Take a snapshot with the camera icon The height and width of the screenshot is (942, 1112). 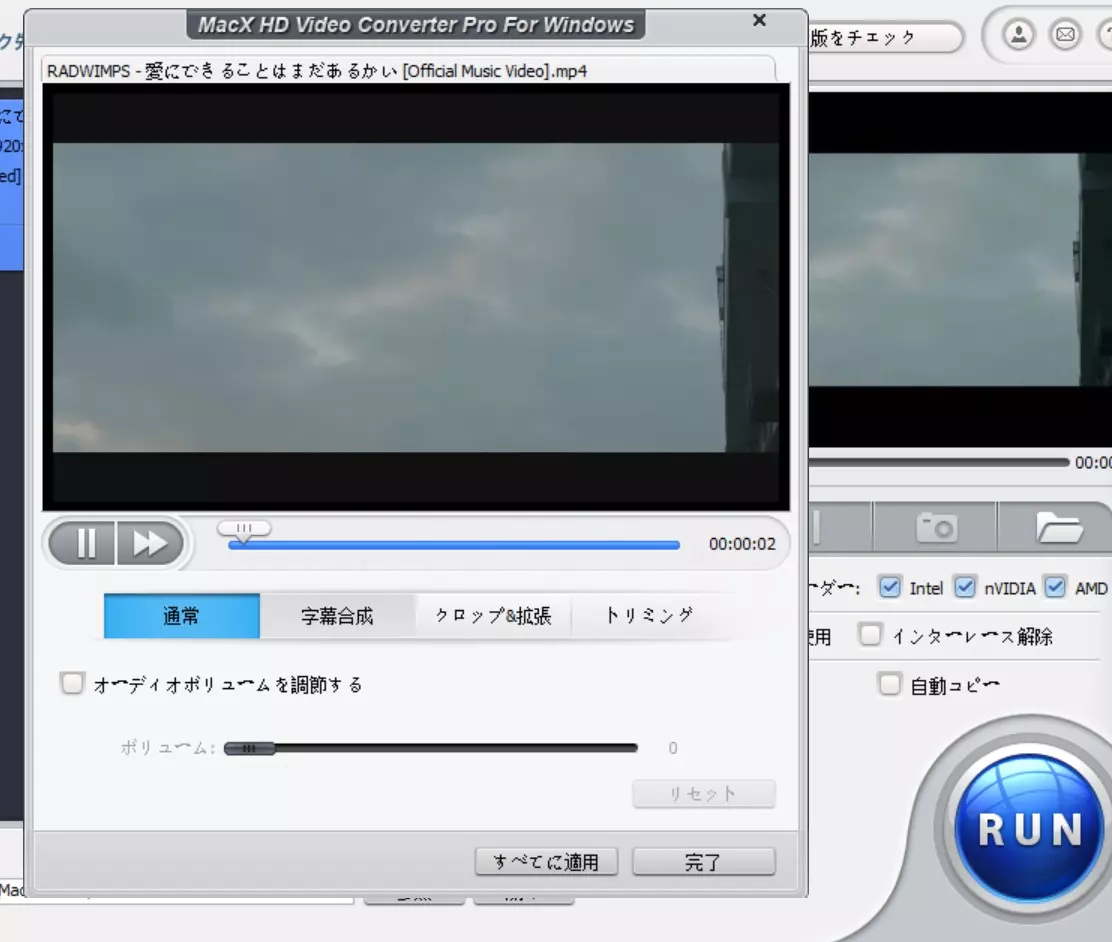click(936, 527)
